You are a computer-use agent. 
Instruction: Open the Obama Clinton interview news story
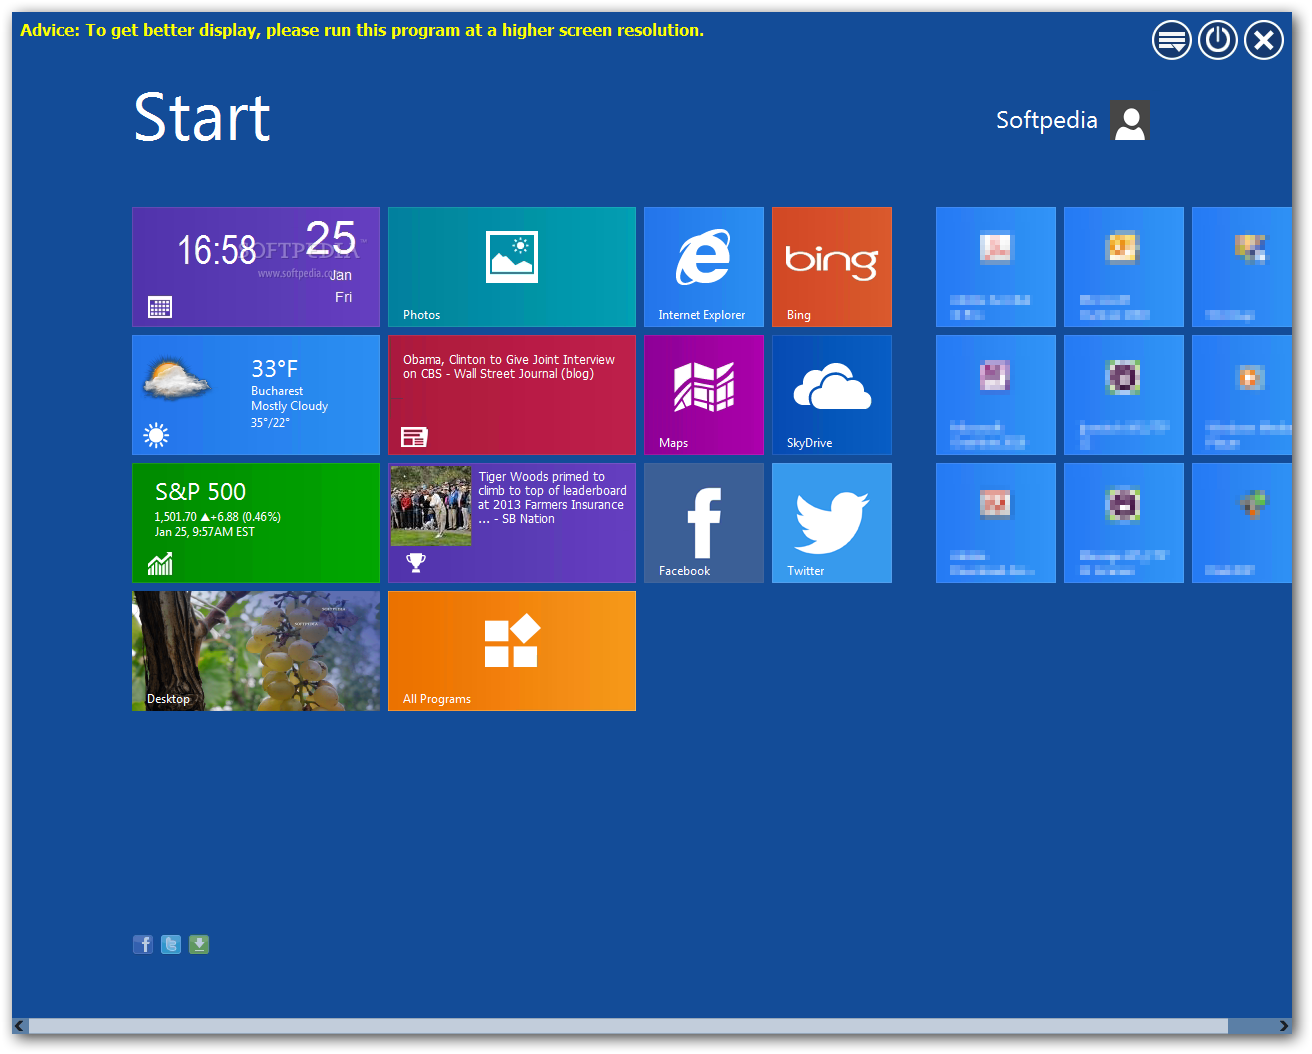(x=511, y=395)
